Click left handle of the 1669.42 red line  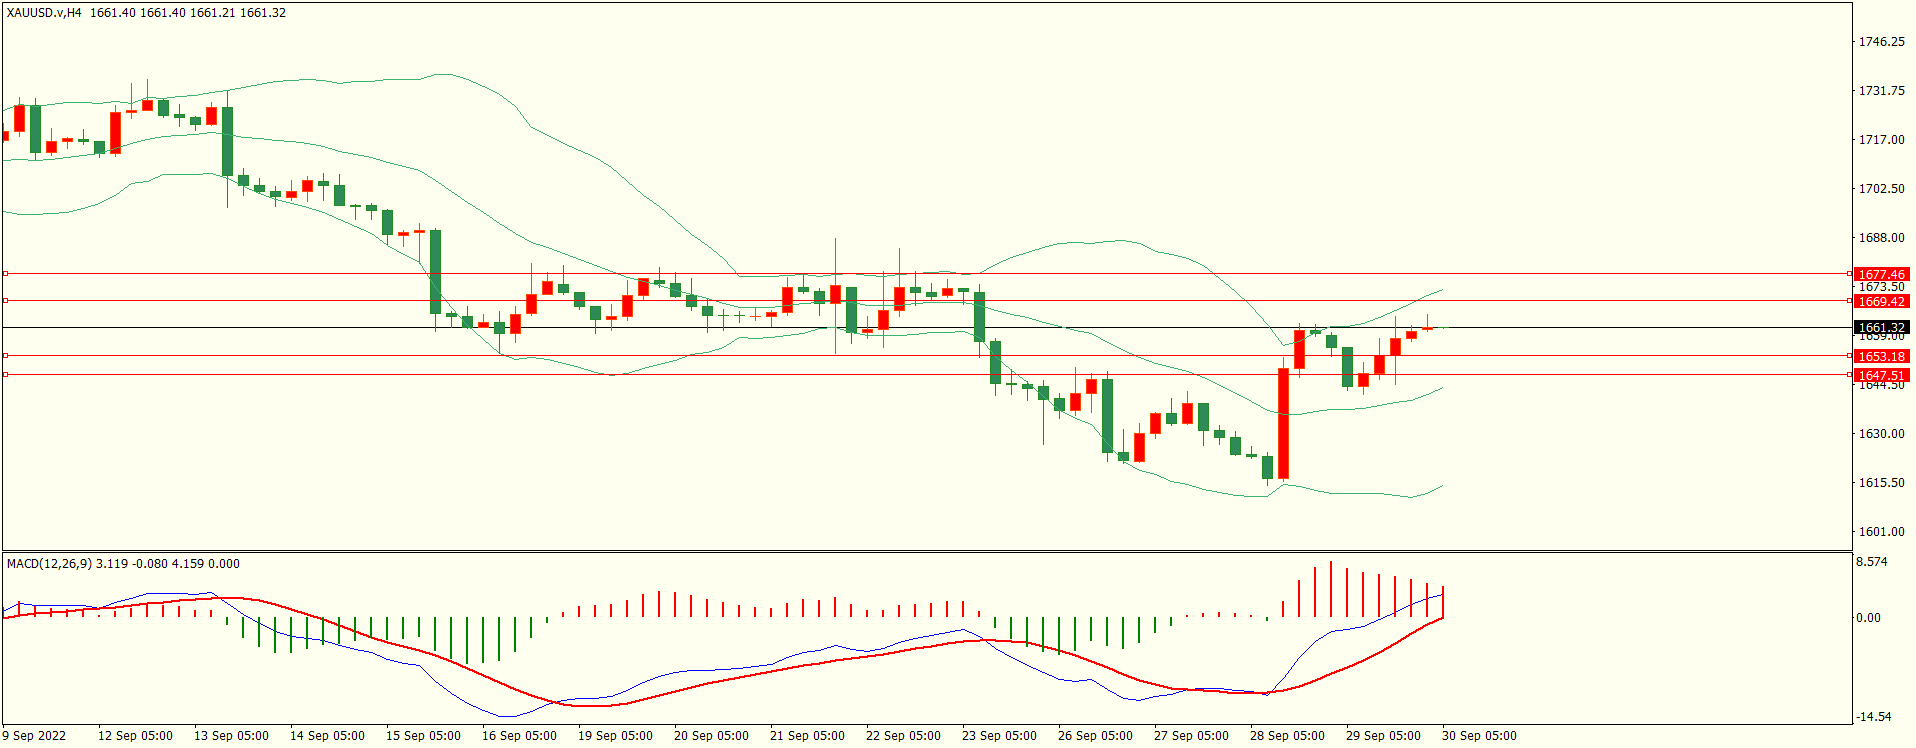(5, 300)
